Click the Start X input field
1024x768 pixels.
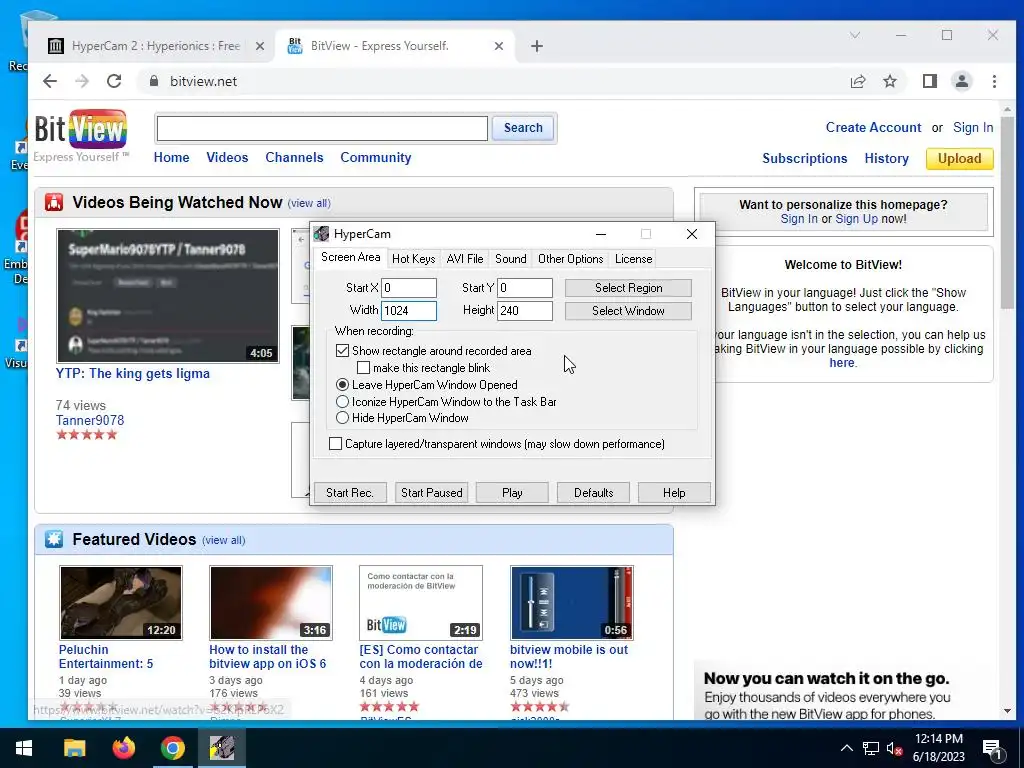pos(409,288)
